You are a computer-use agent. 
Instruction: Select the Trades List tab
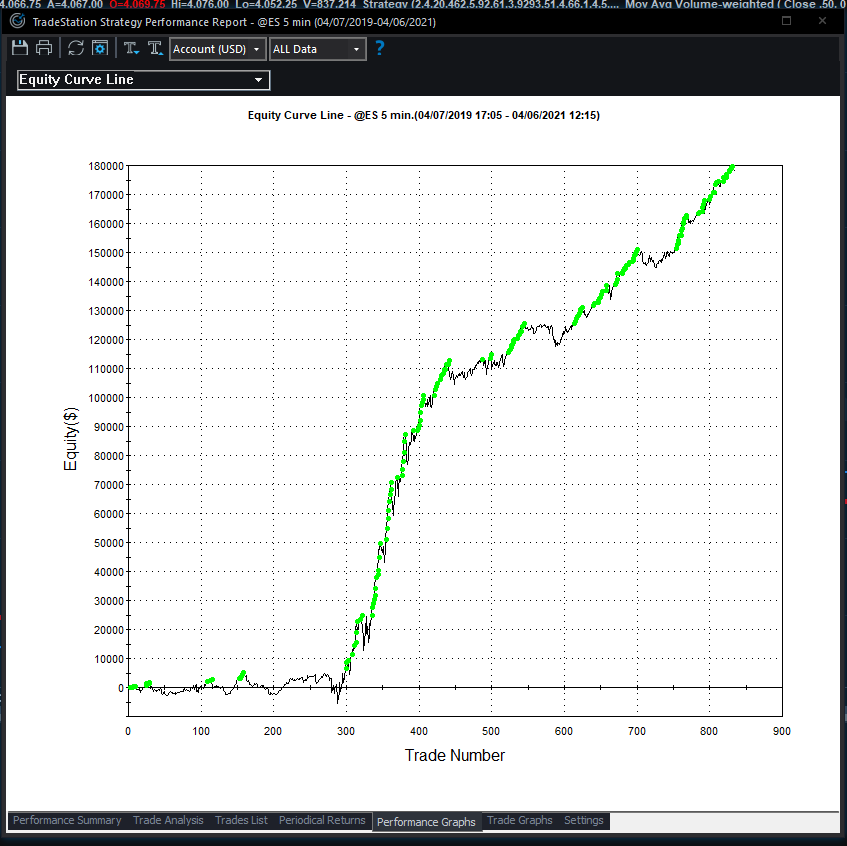click(x=241, y=820)
